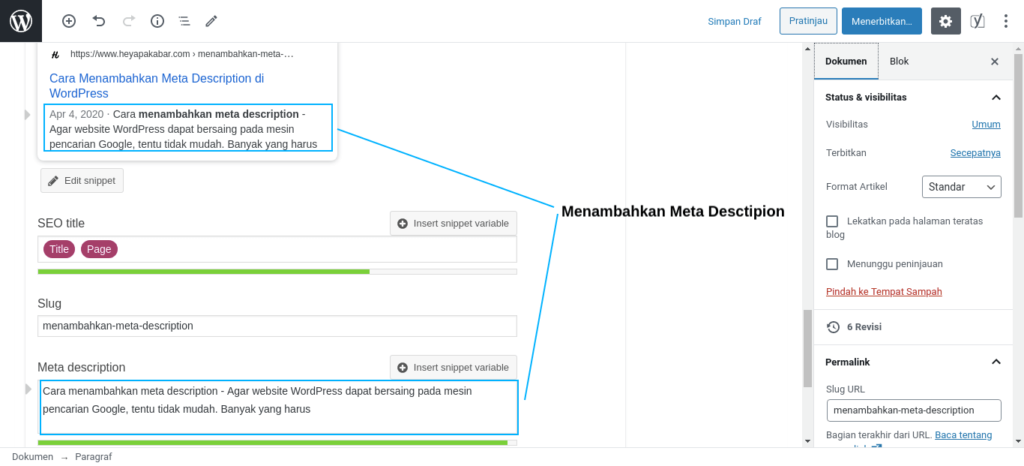
Task: Check Lekatkan pada halaman teratas blog
Action: [x=832, y=221]
